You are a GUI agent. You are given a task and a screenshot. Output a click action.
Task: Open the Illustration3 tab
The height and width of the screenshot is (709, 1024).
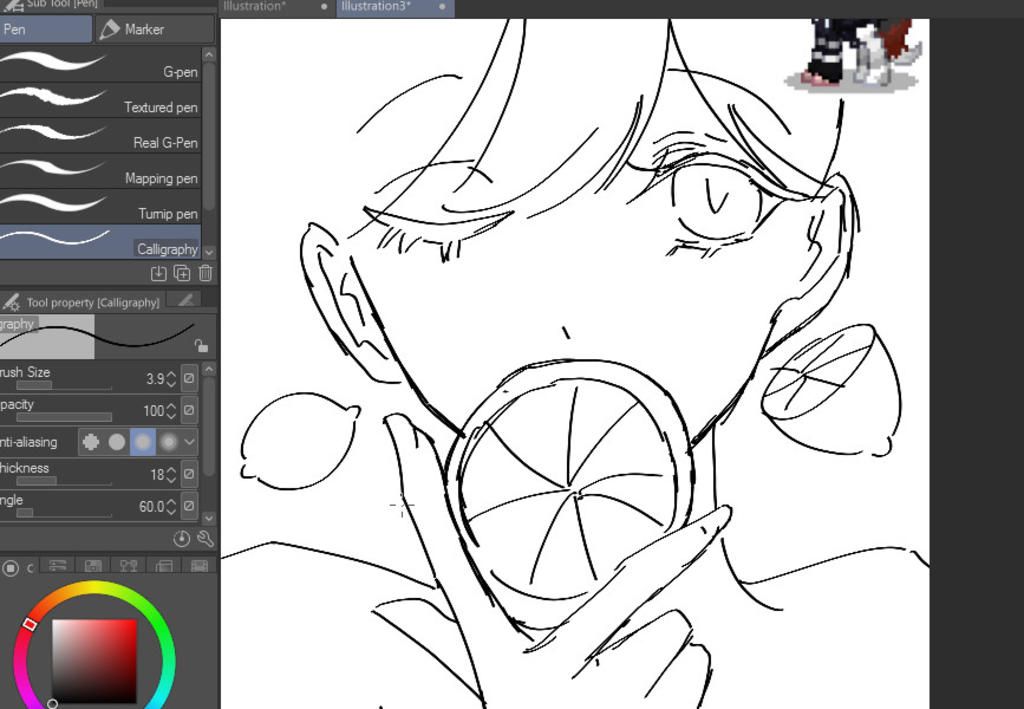pos(394,7)
